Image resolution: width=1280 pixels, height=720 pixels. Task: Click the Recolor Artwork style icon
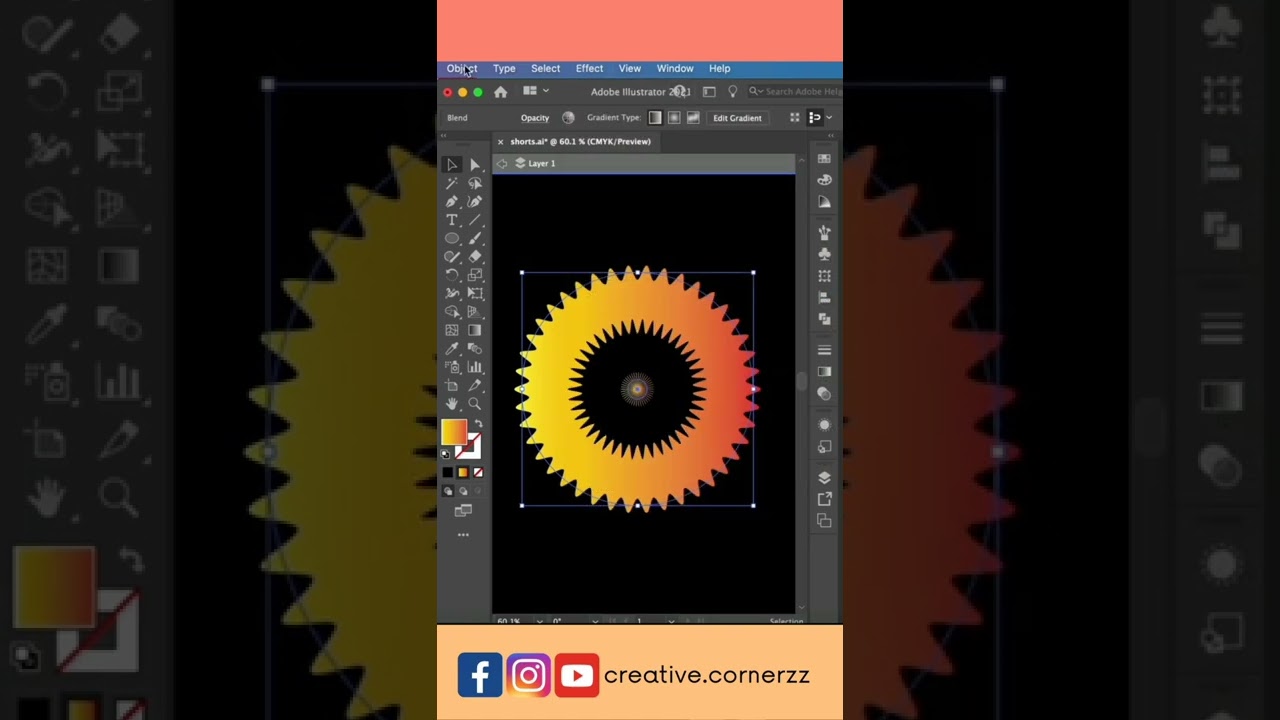[x=569, y=117]
